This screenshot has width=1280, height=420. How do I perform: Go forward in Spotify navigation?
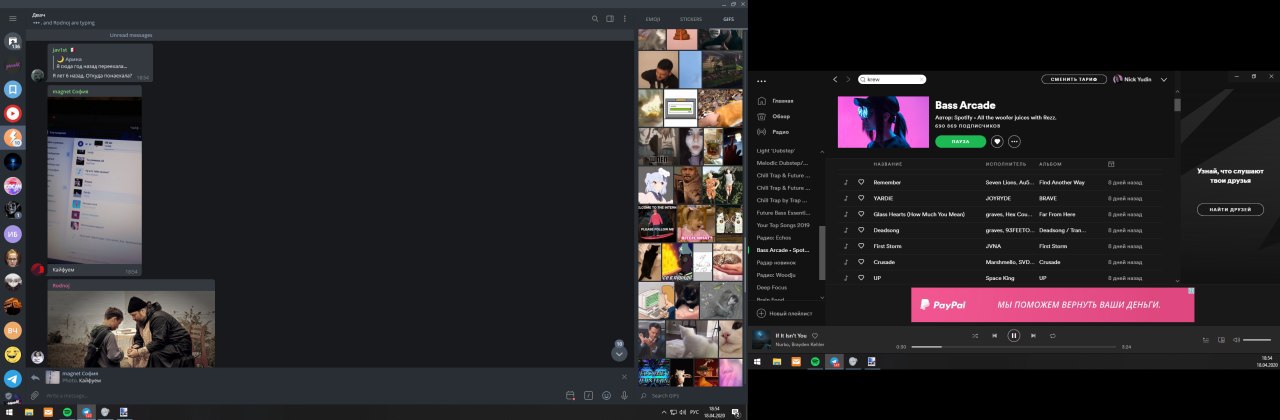[848, 79]
